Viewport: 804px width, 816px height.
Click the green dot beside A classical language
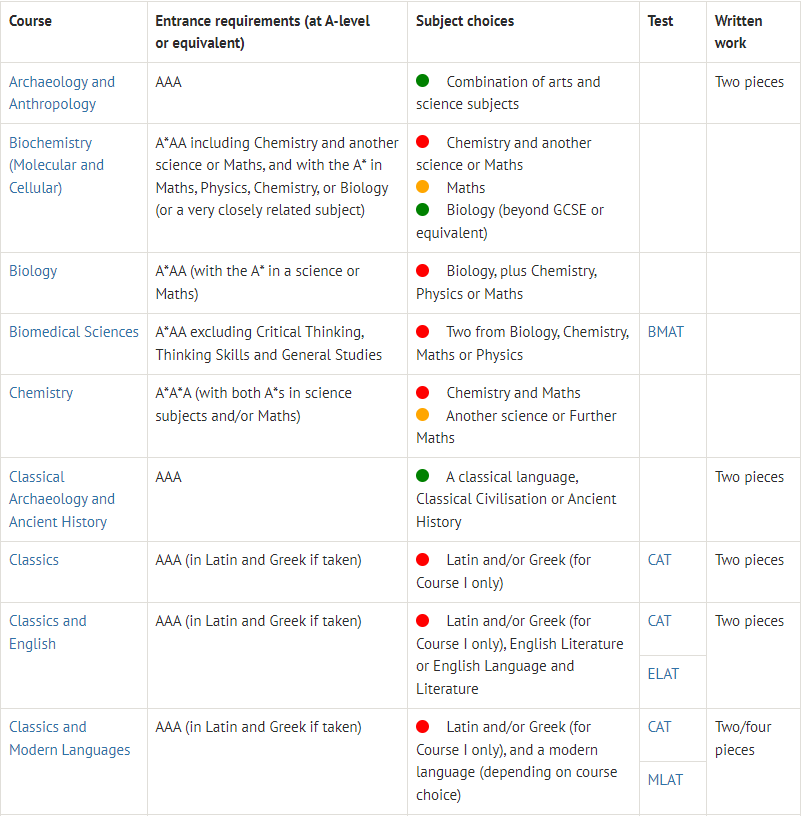[423, 476]
